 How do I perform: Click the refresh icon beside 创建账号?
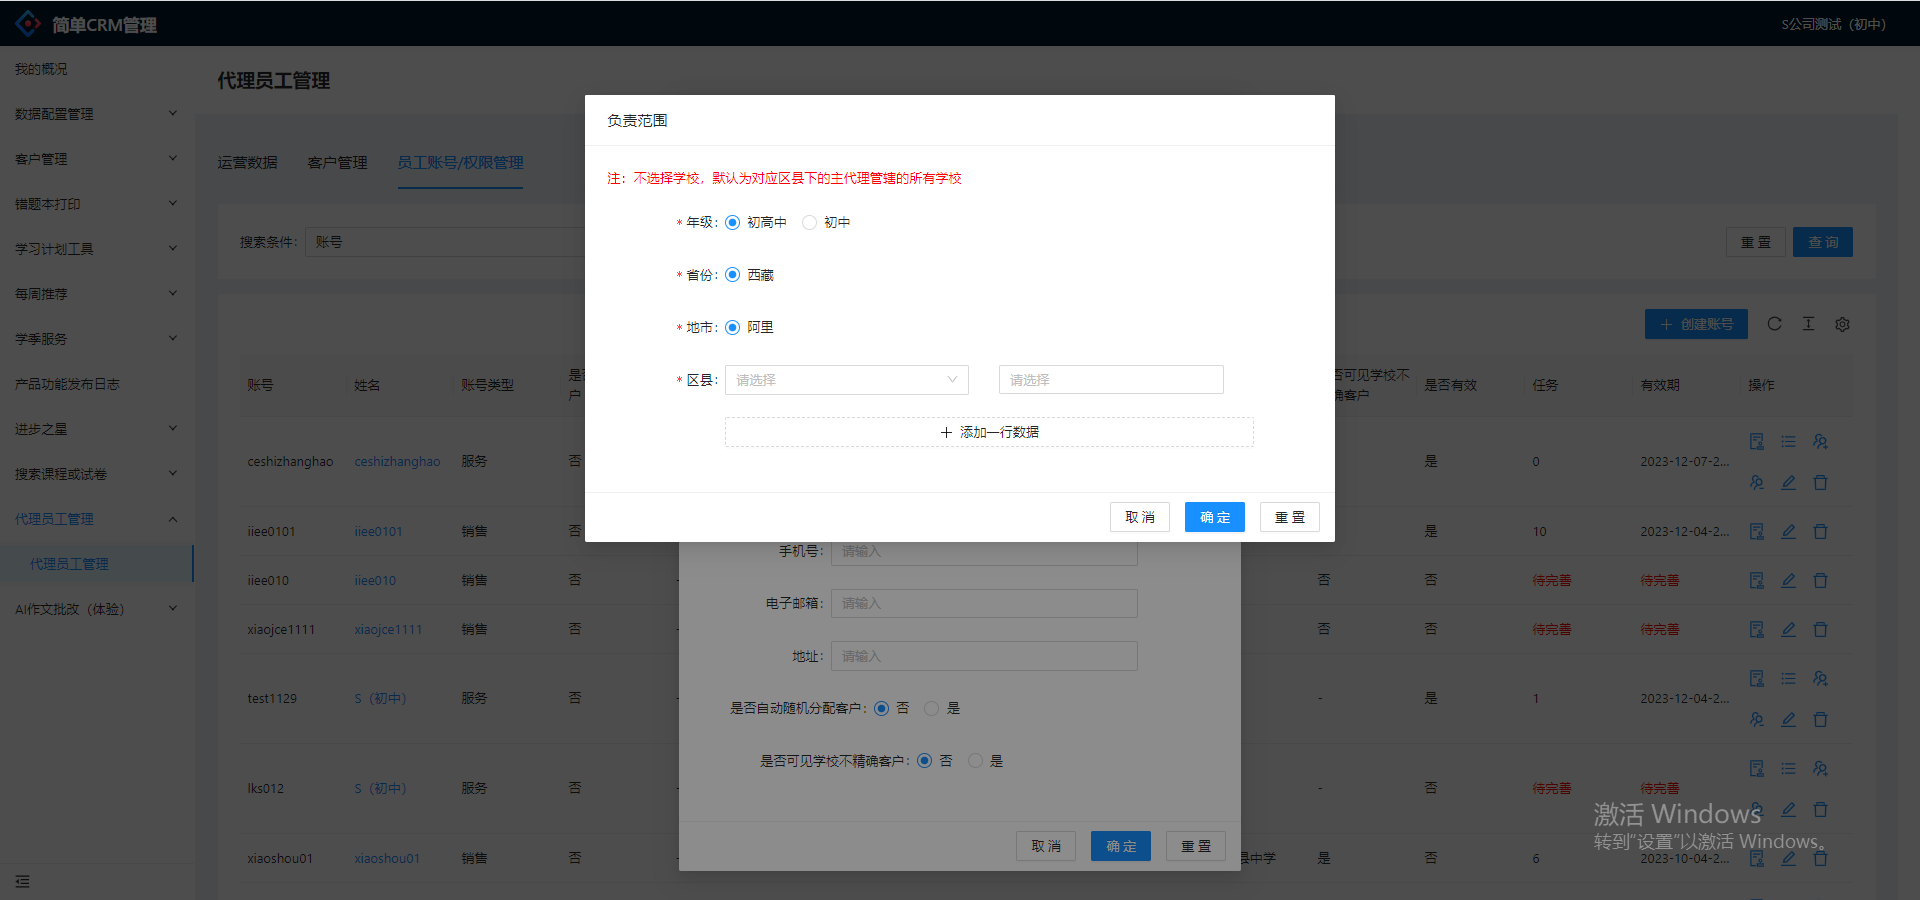coord(1774,324)
